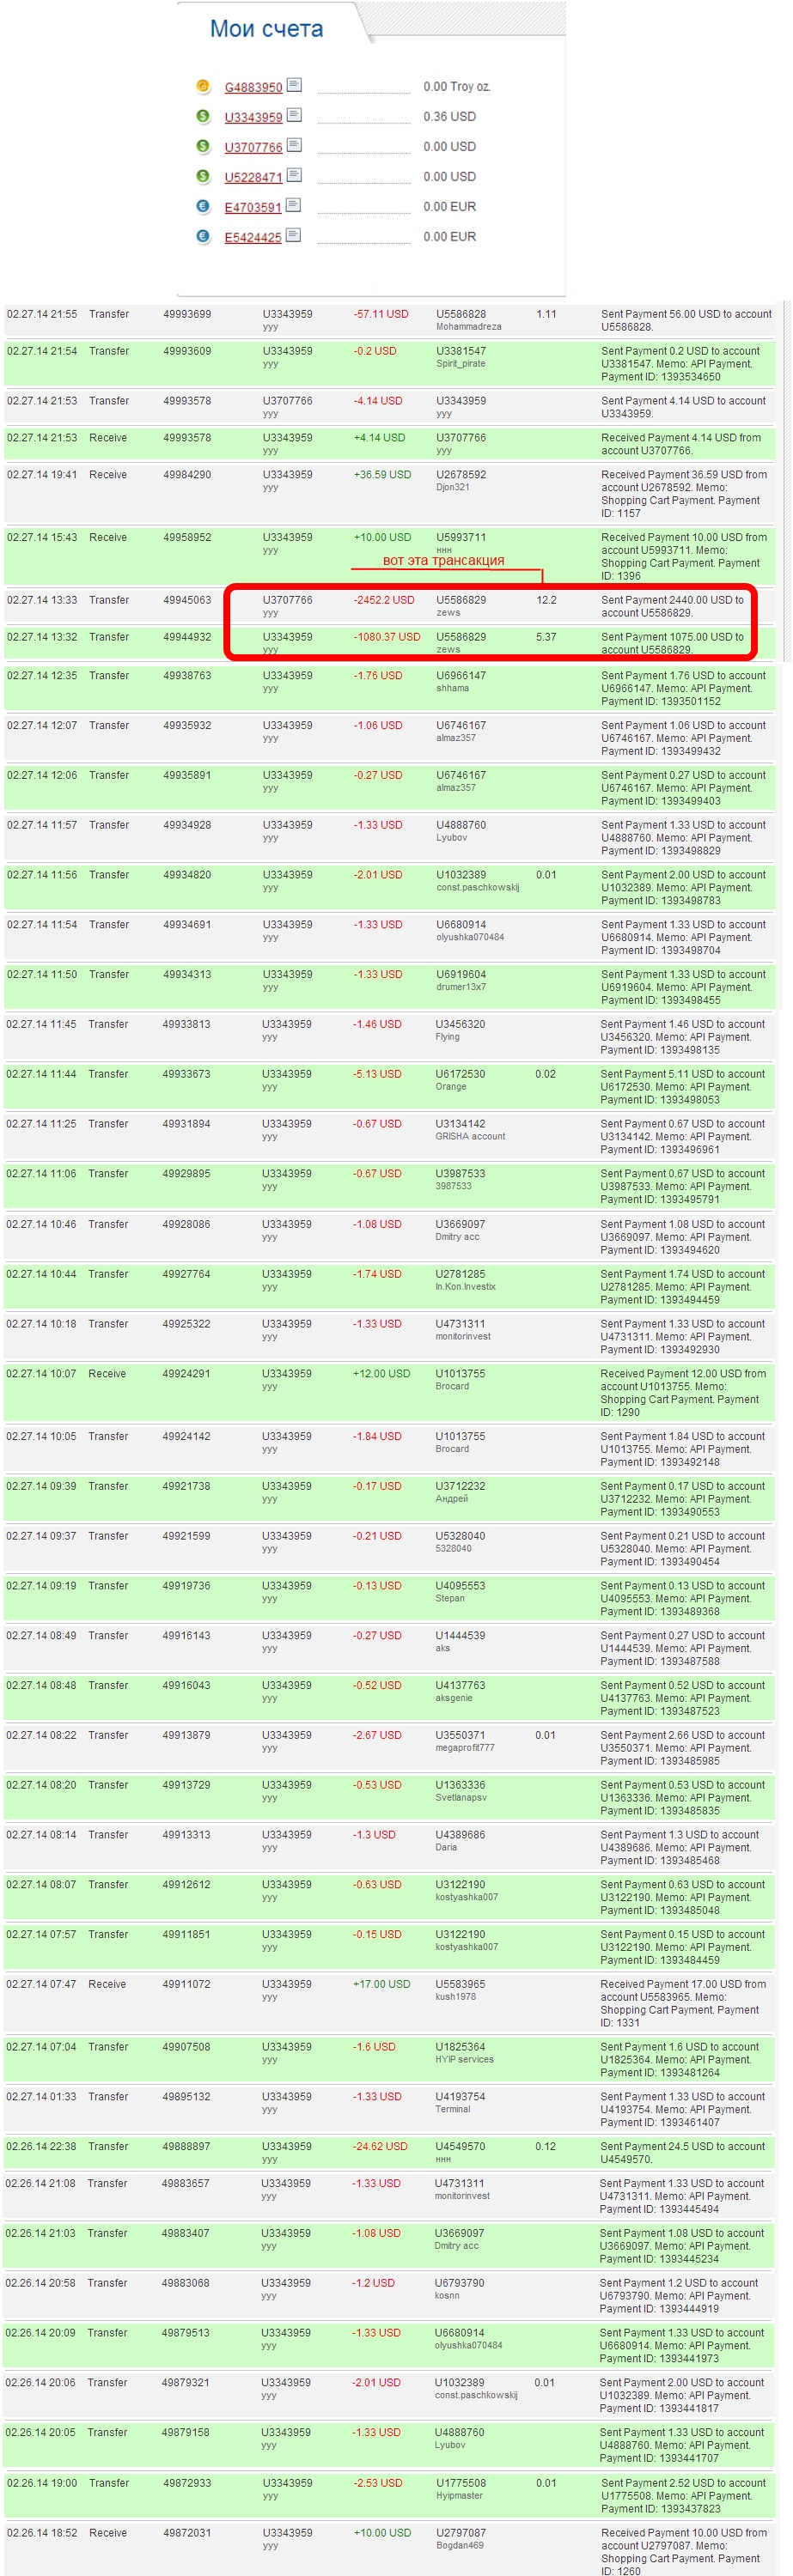Select batch number 49993699
Image resolution: width=793 pixels, height=2576 pixels.
[187, 314]
